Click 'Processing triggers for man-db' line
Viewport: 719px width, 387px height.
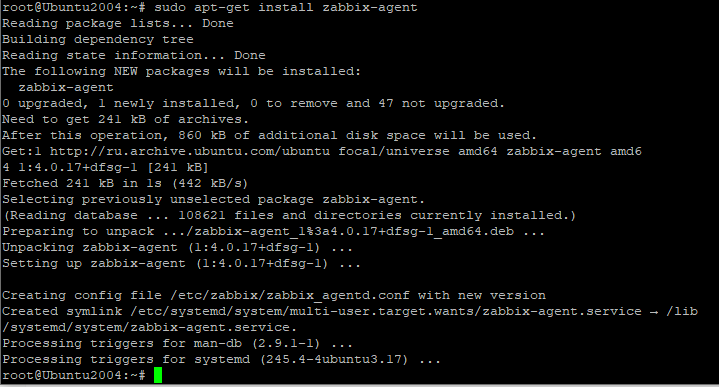[x=177, y=344]
